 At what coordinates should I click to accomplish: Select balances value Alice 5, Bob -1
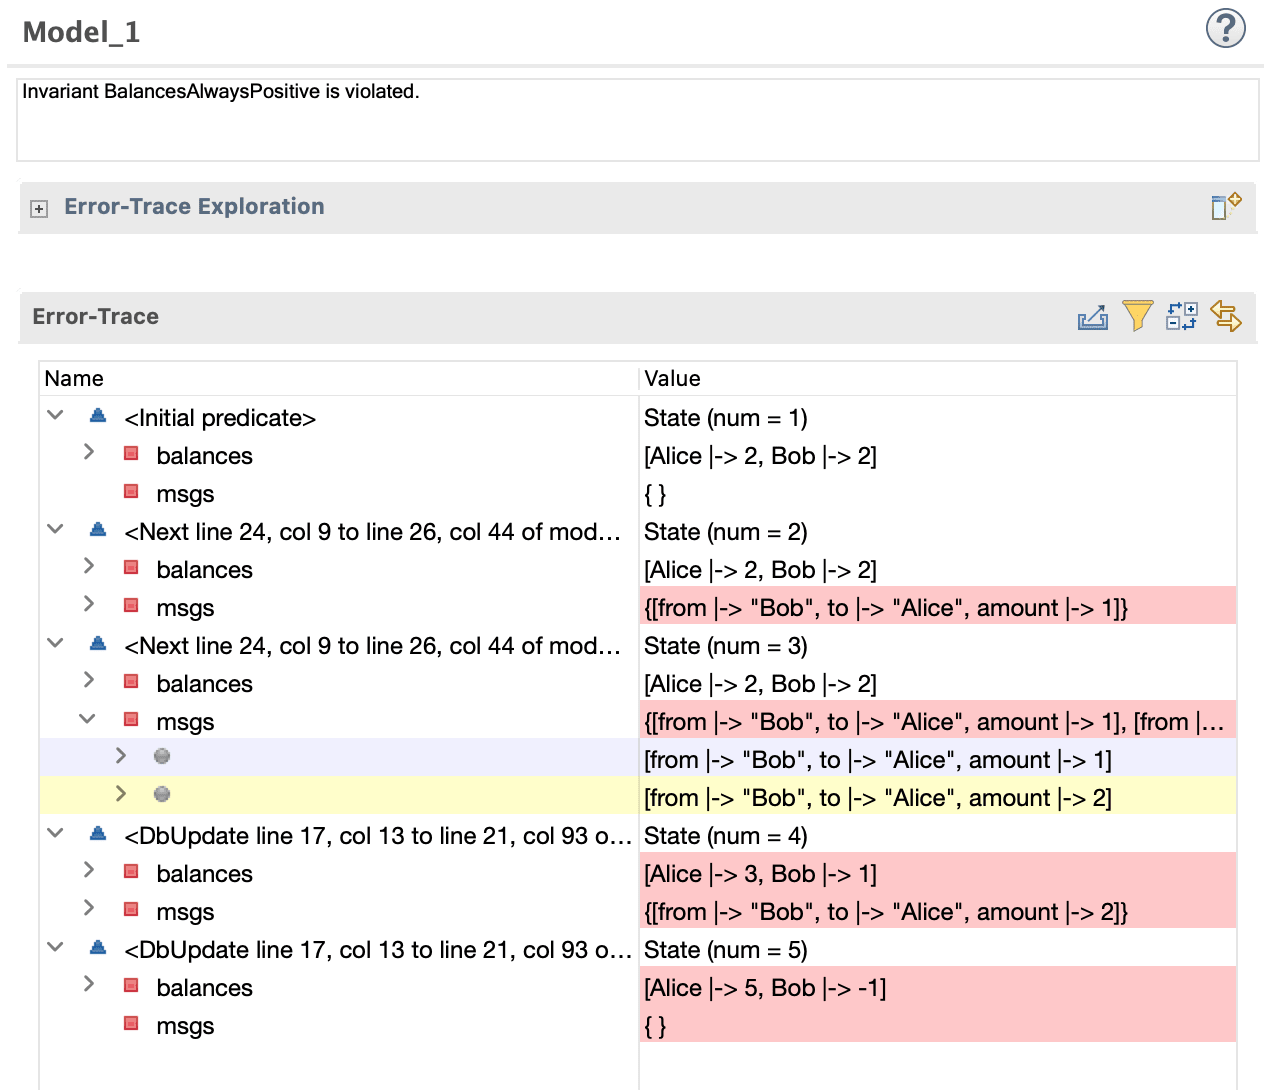[x=765, y=988]
